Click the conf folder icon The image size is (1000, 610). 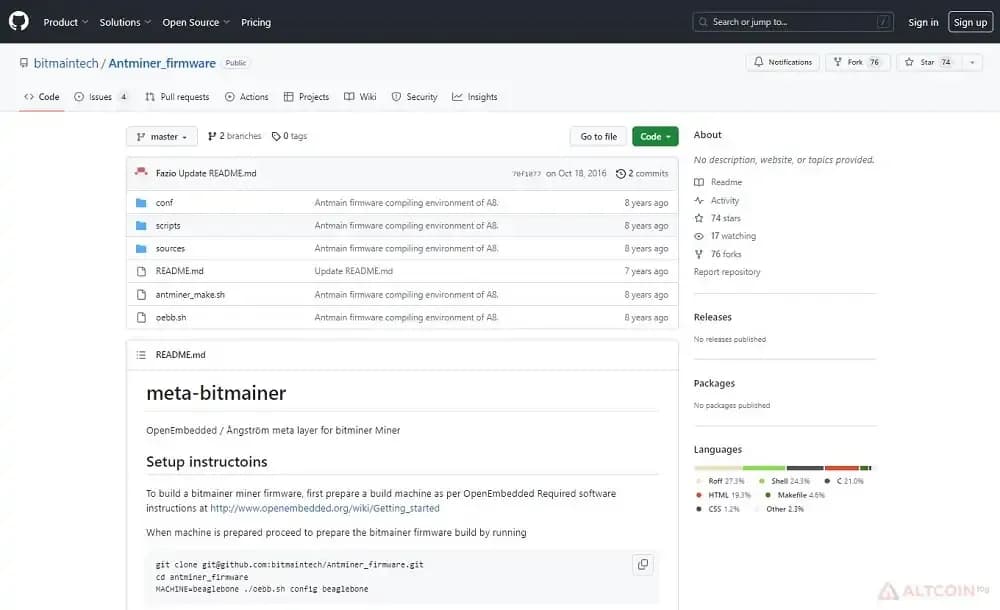(x=141, y=203)
